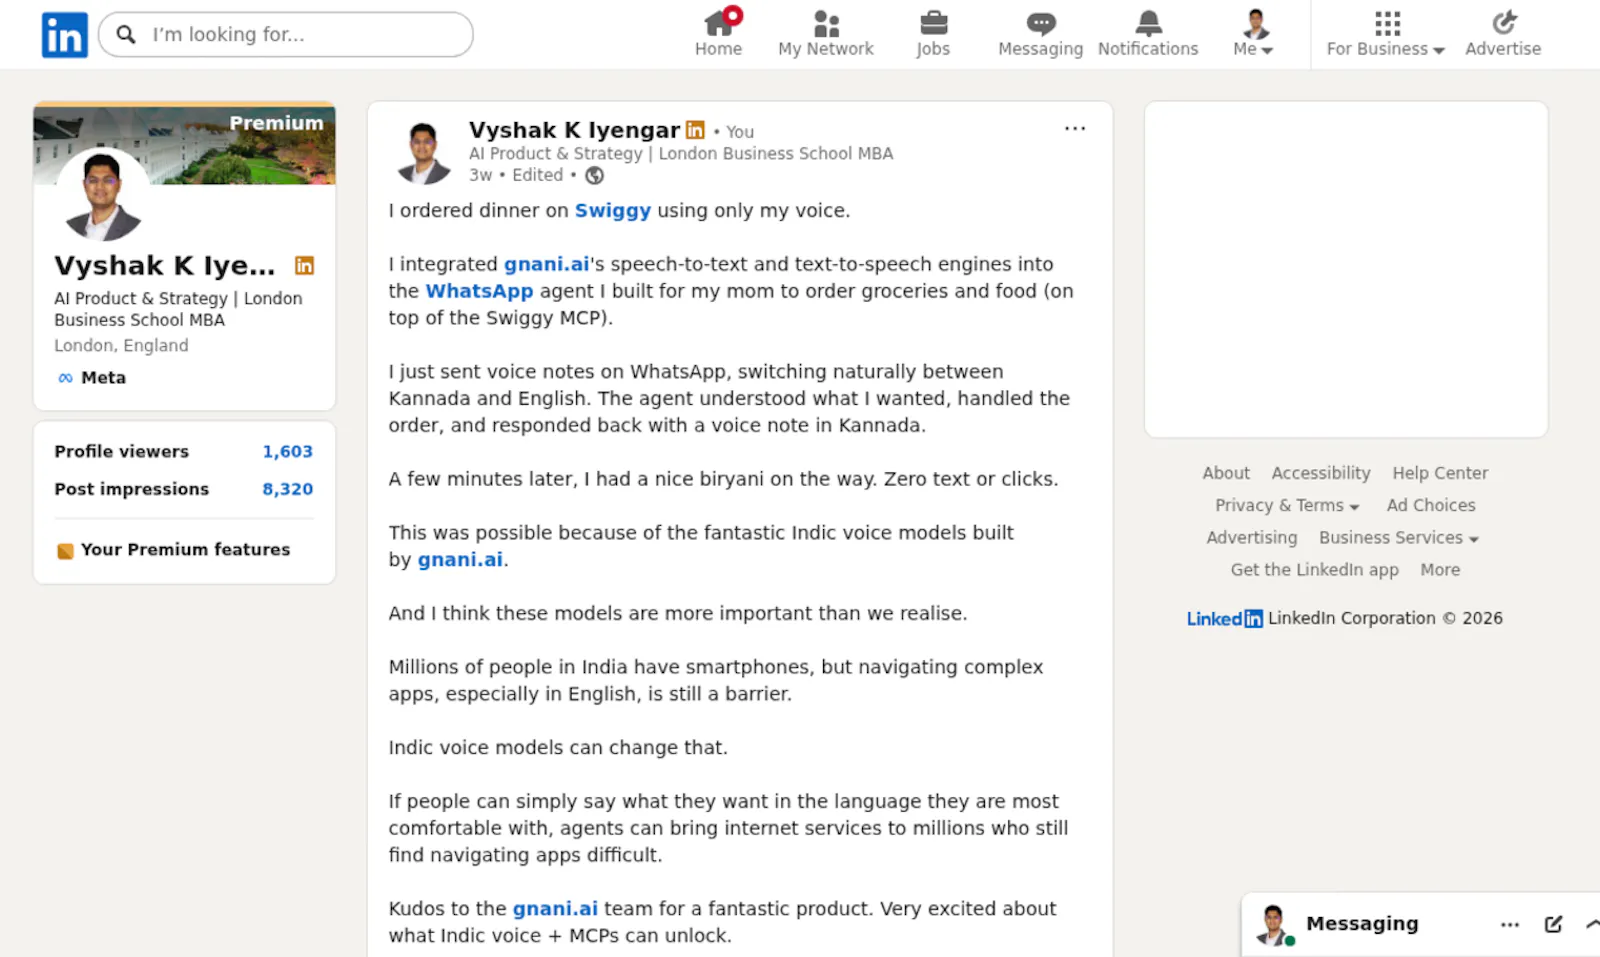Open Your Premium features

click(185, 549)
